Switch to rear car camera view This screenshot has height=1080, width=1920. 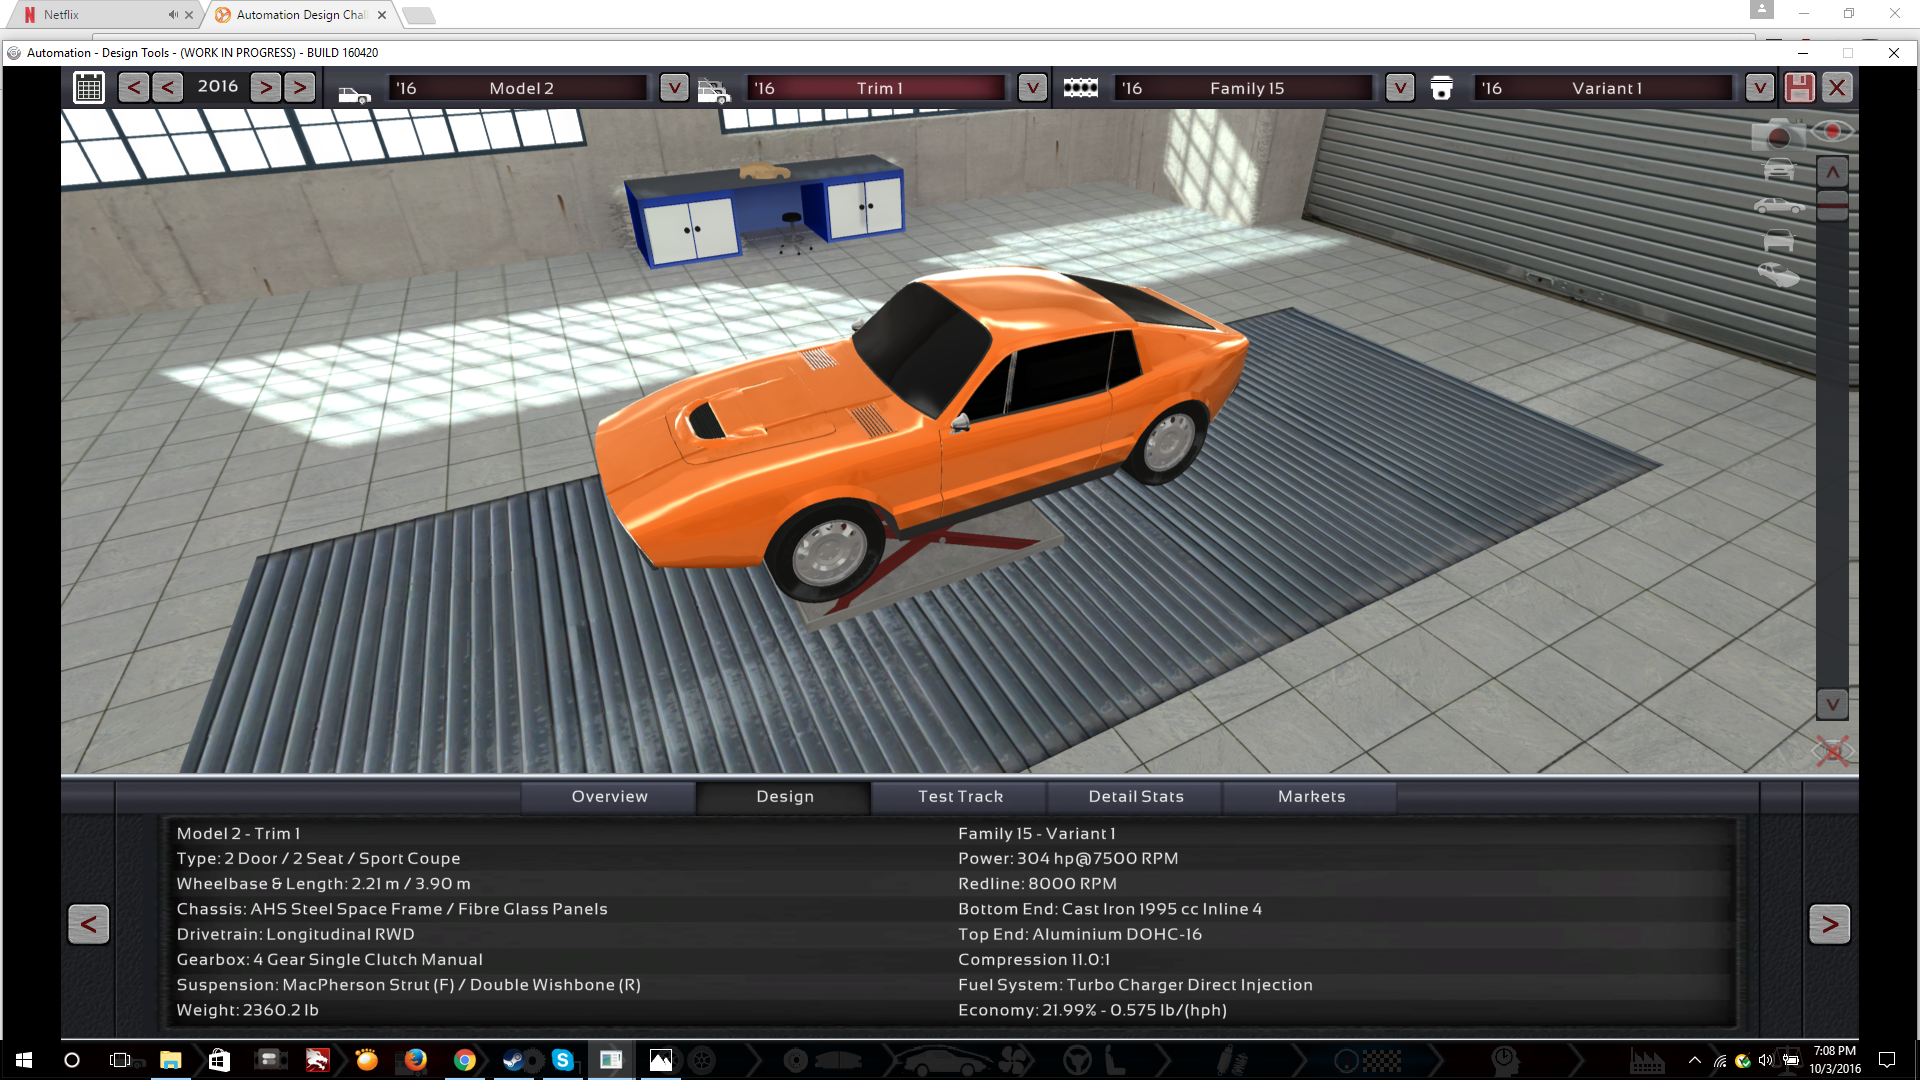pyautogui.click(x=1779, y=241)
